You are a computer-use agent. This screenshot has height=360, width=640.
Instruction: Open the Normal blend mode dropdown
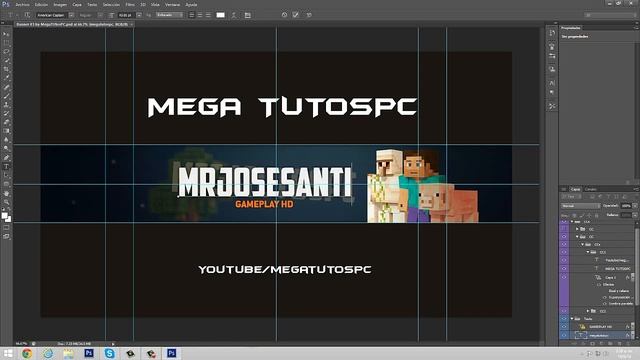(580, 206)
